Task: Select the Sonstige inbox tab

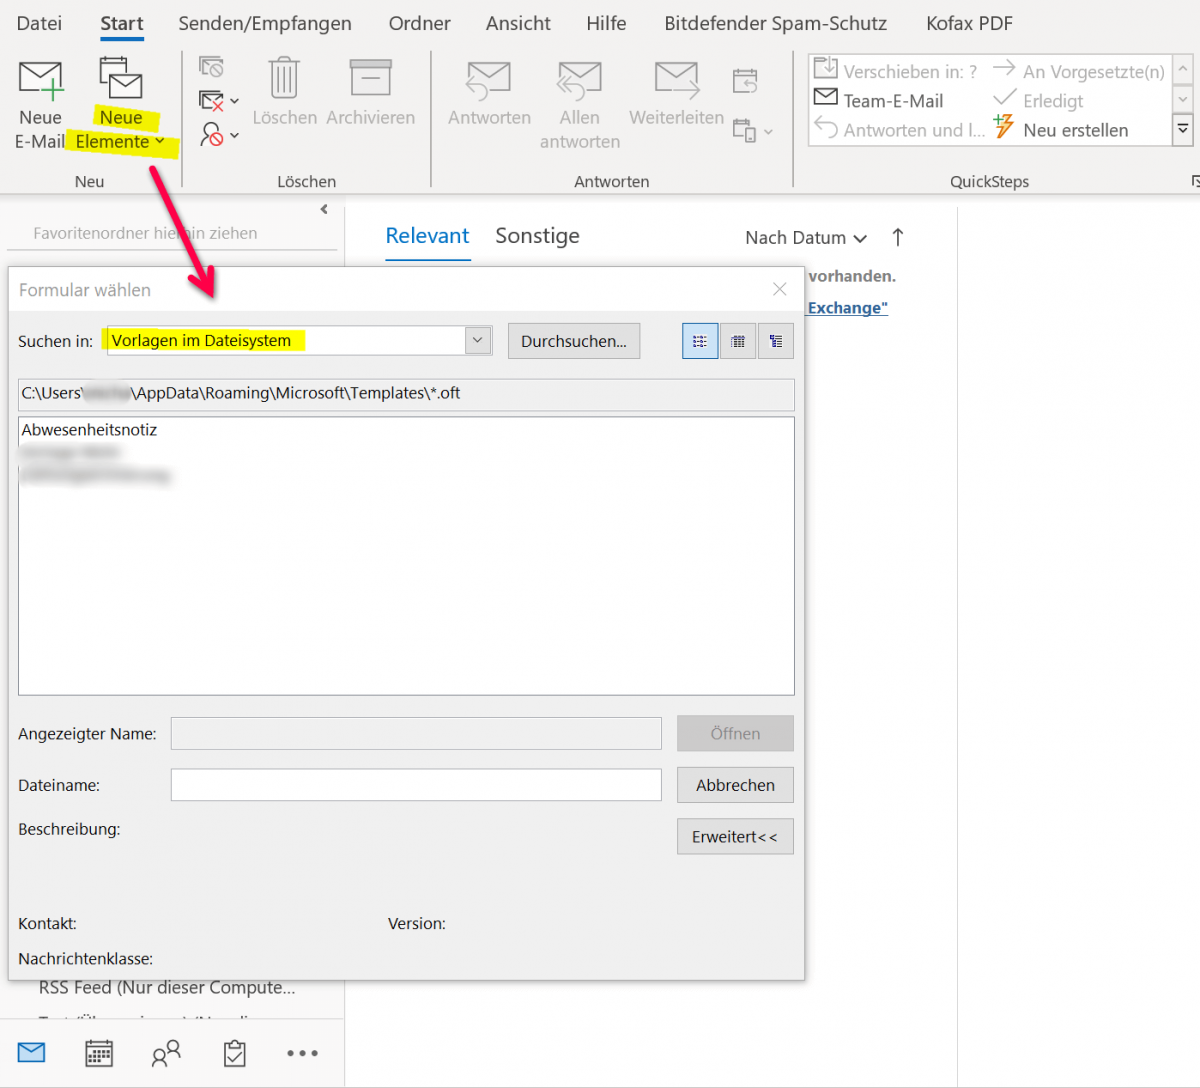Action: click(537, 236)
